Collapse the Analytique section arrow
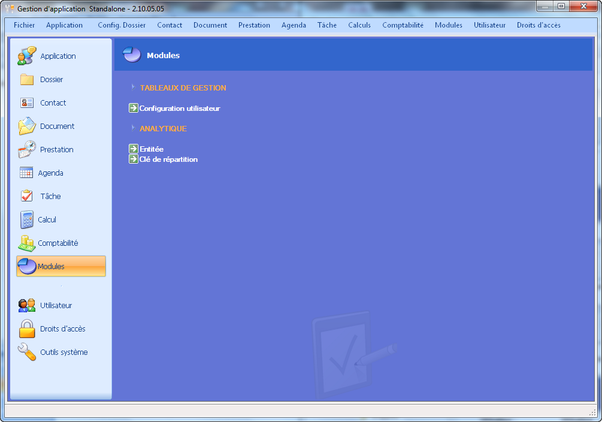602x422 pixels. click(x=132, y=128)
